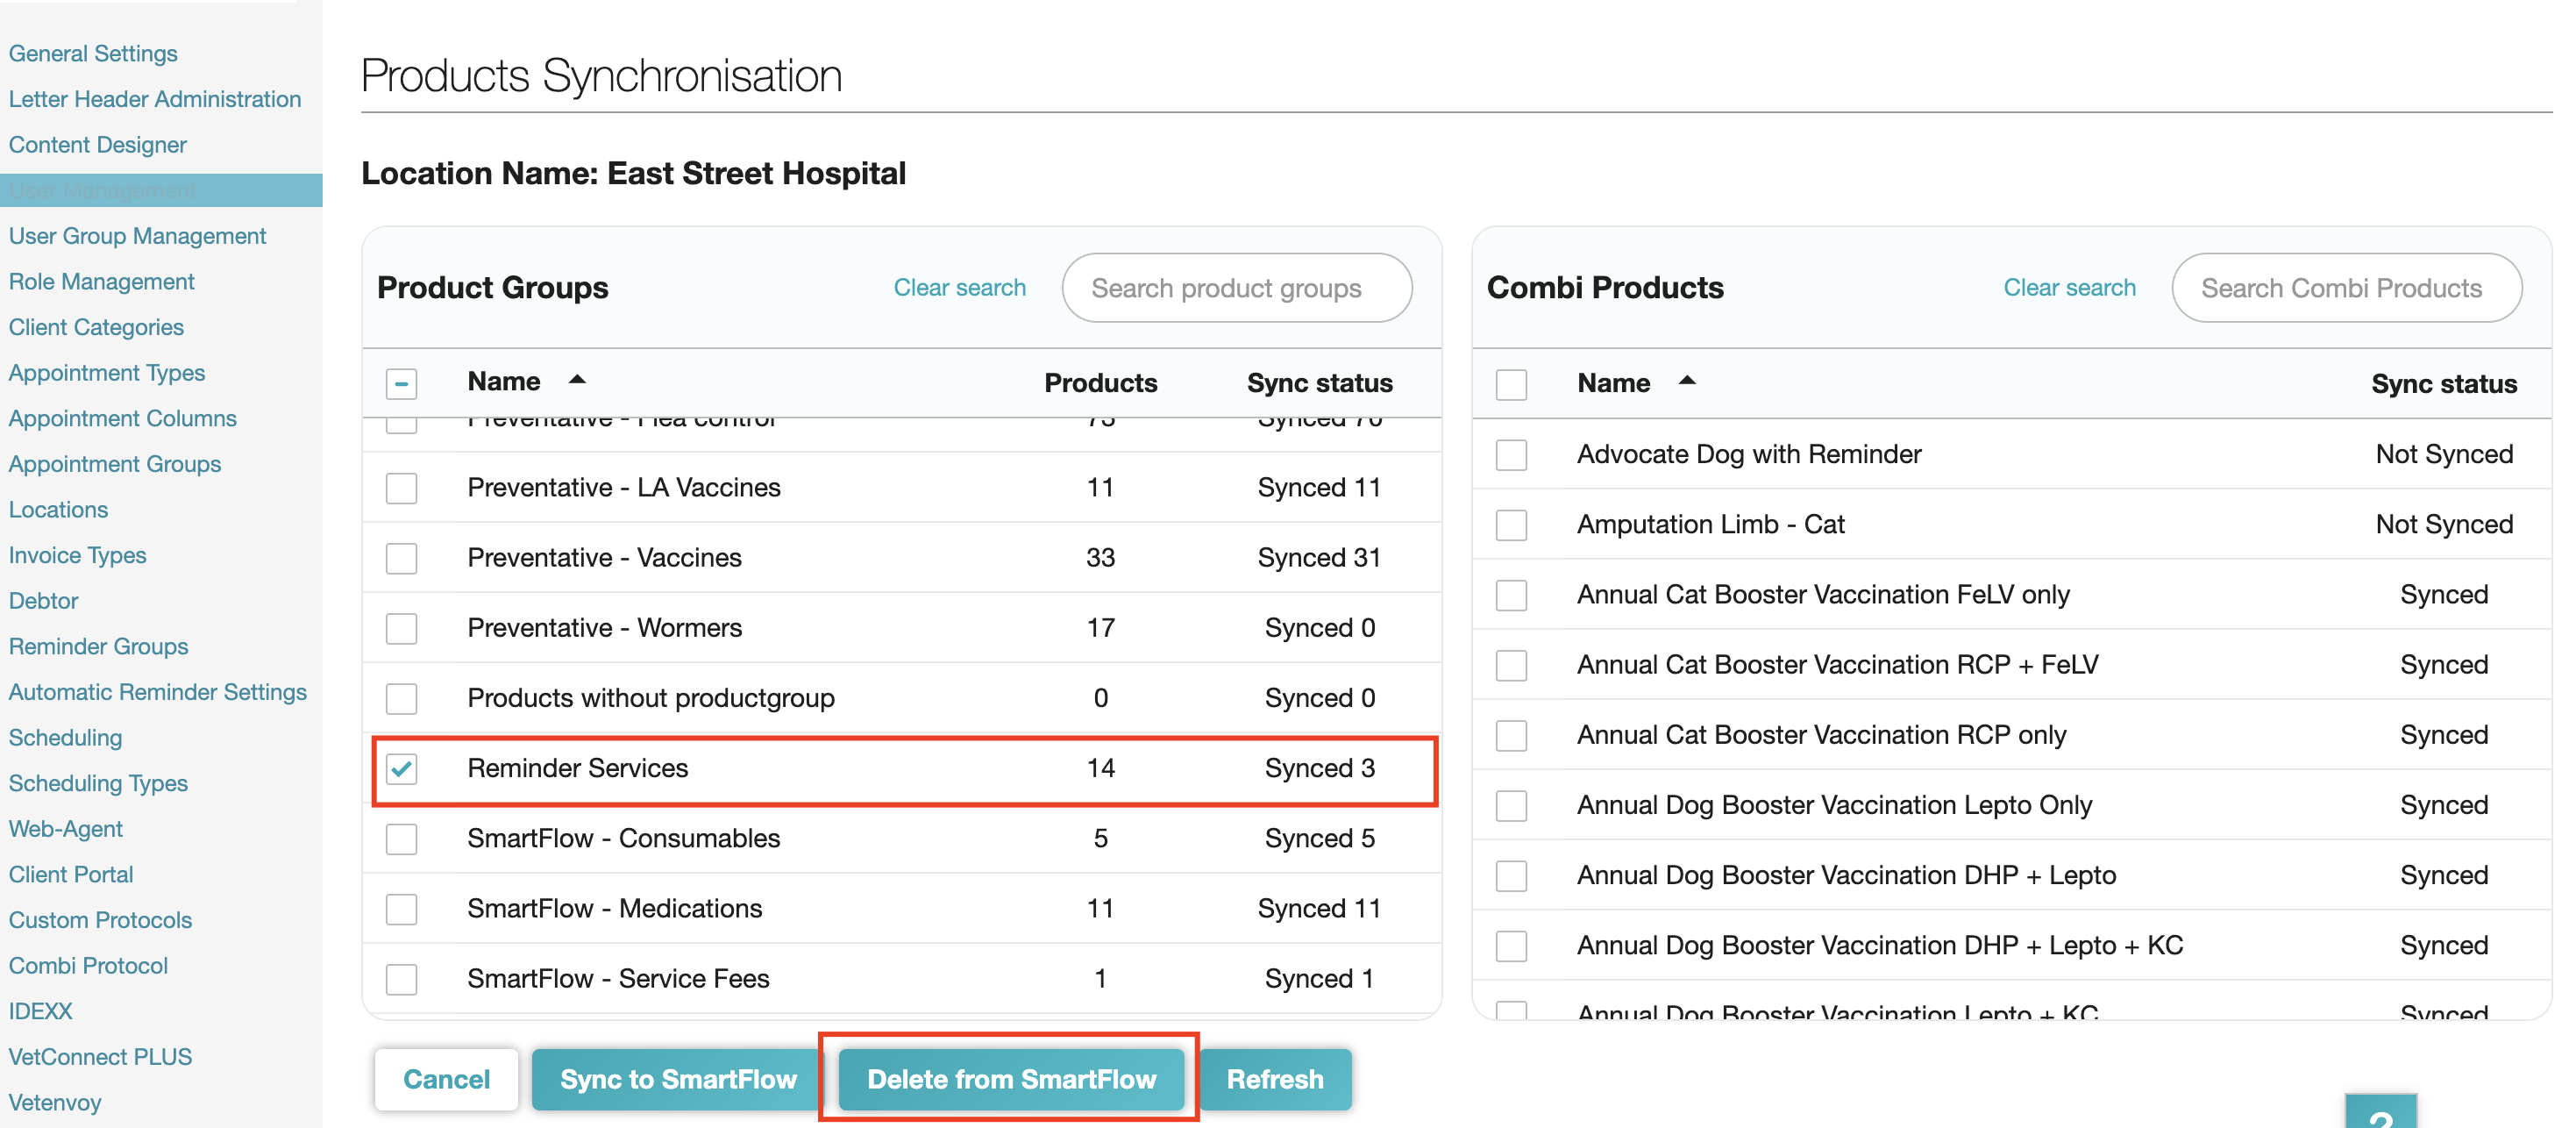2576x1128 pixels.
Task: Select all Combi Products via header checkbox
Action: (x=1511, y=384)
